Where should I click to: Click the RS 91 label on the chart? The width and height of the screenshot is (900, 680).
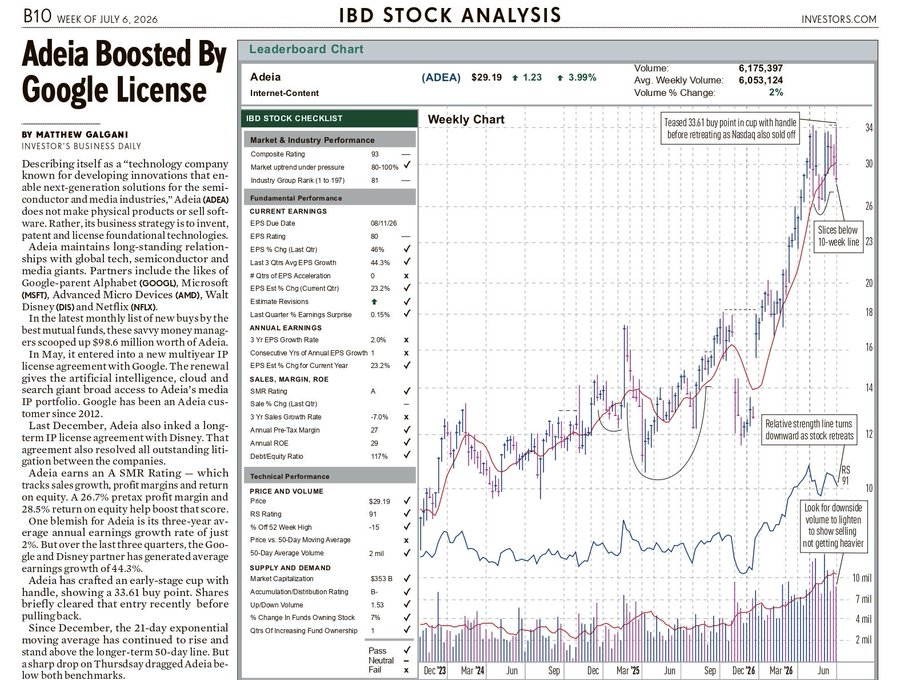click(845, 476)
